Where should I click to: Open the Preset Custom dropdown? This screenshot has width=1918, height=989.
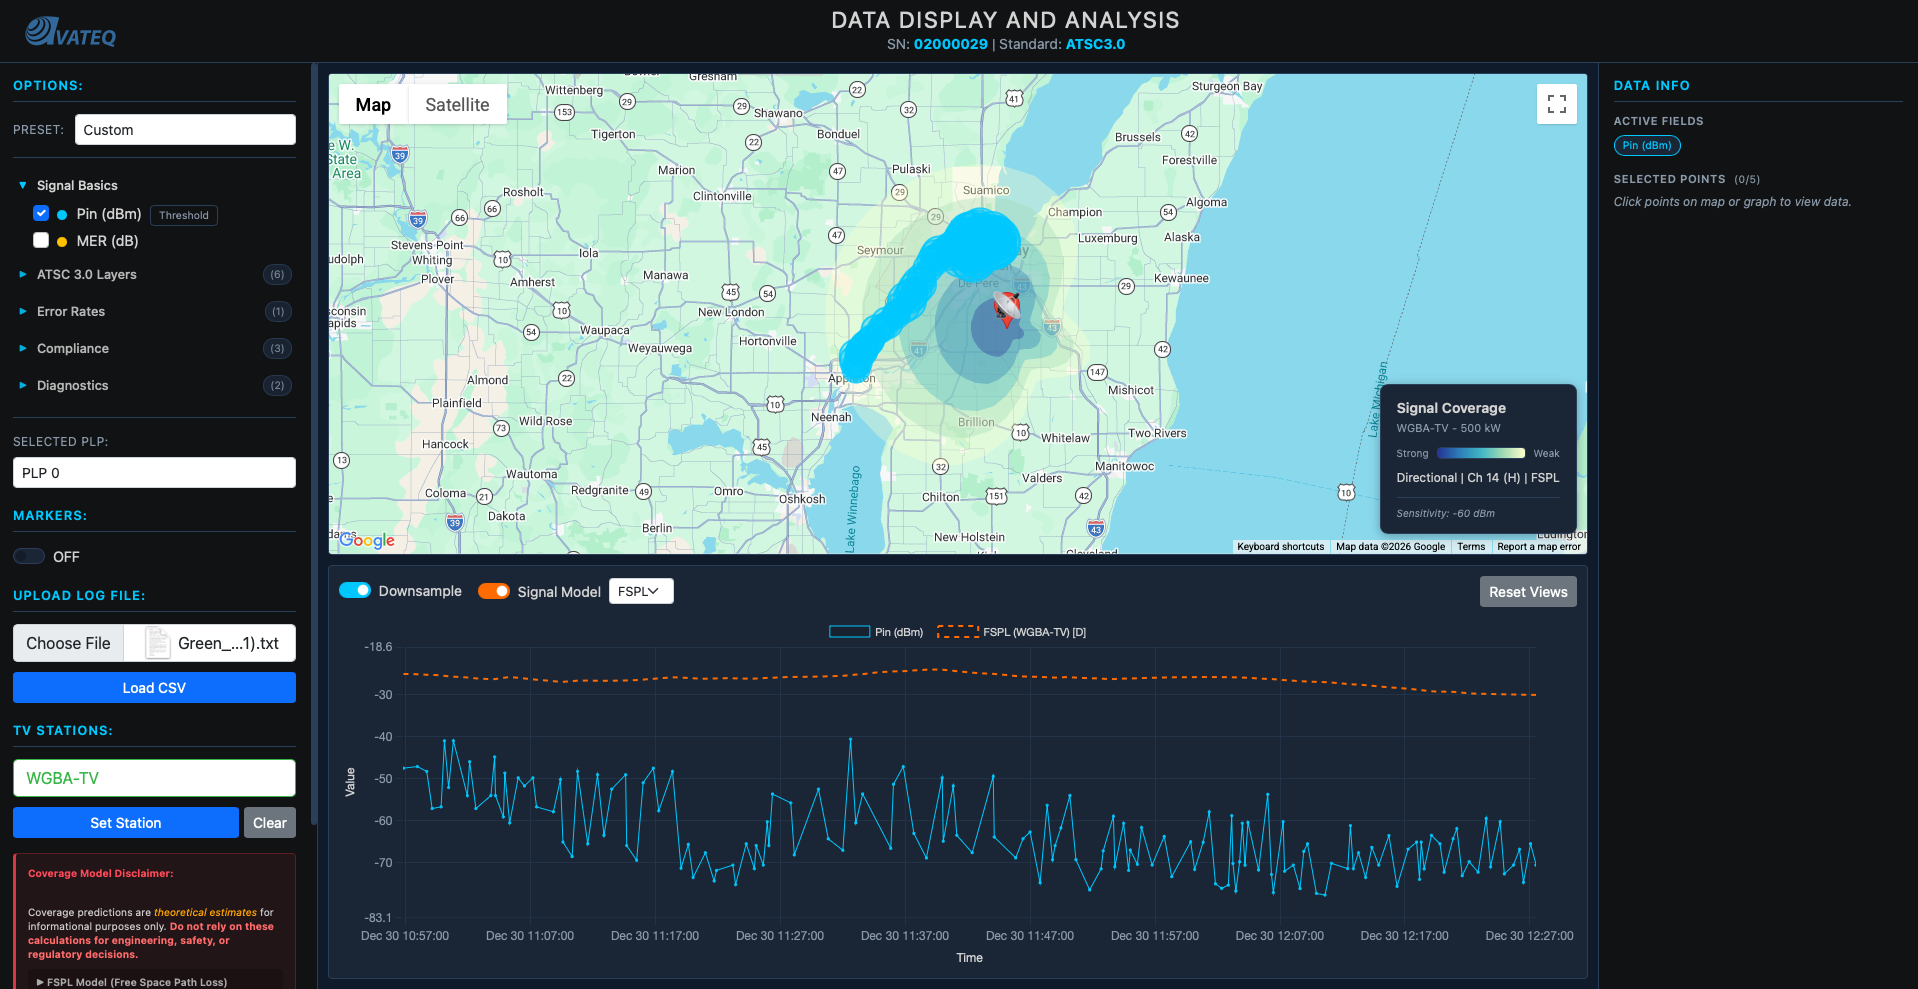[x=185, y=130]
